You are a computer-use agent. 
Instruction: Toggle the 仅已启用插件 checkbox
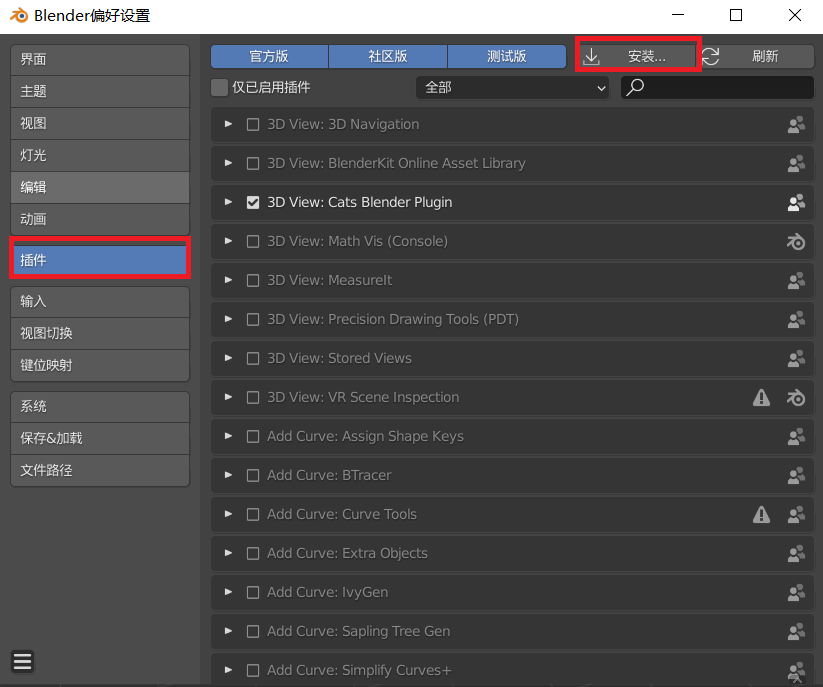click(219, 87)
